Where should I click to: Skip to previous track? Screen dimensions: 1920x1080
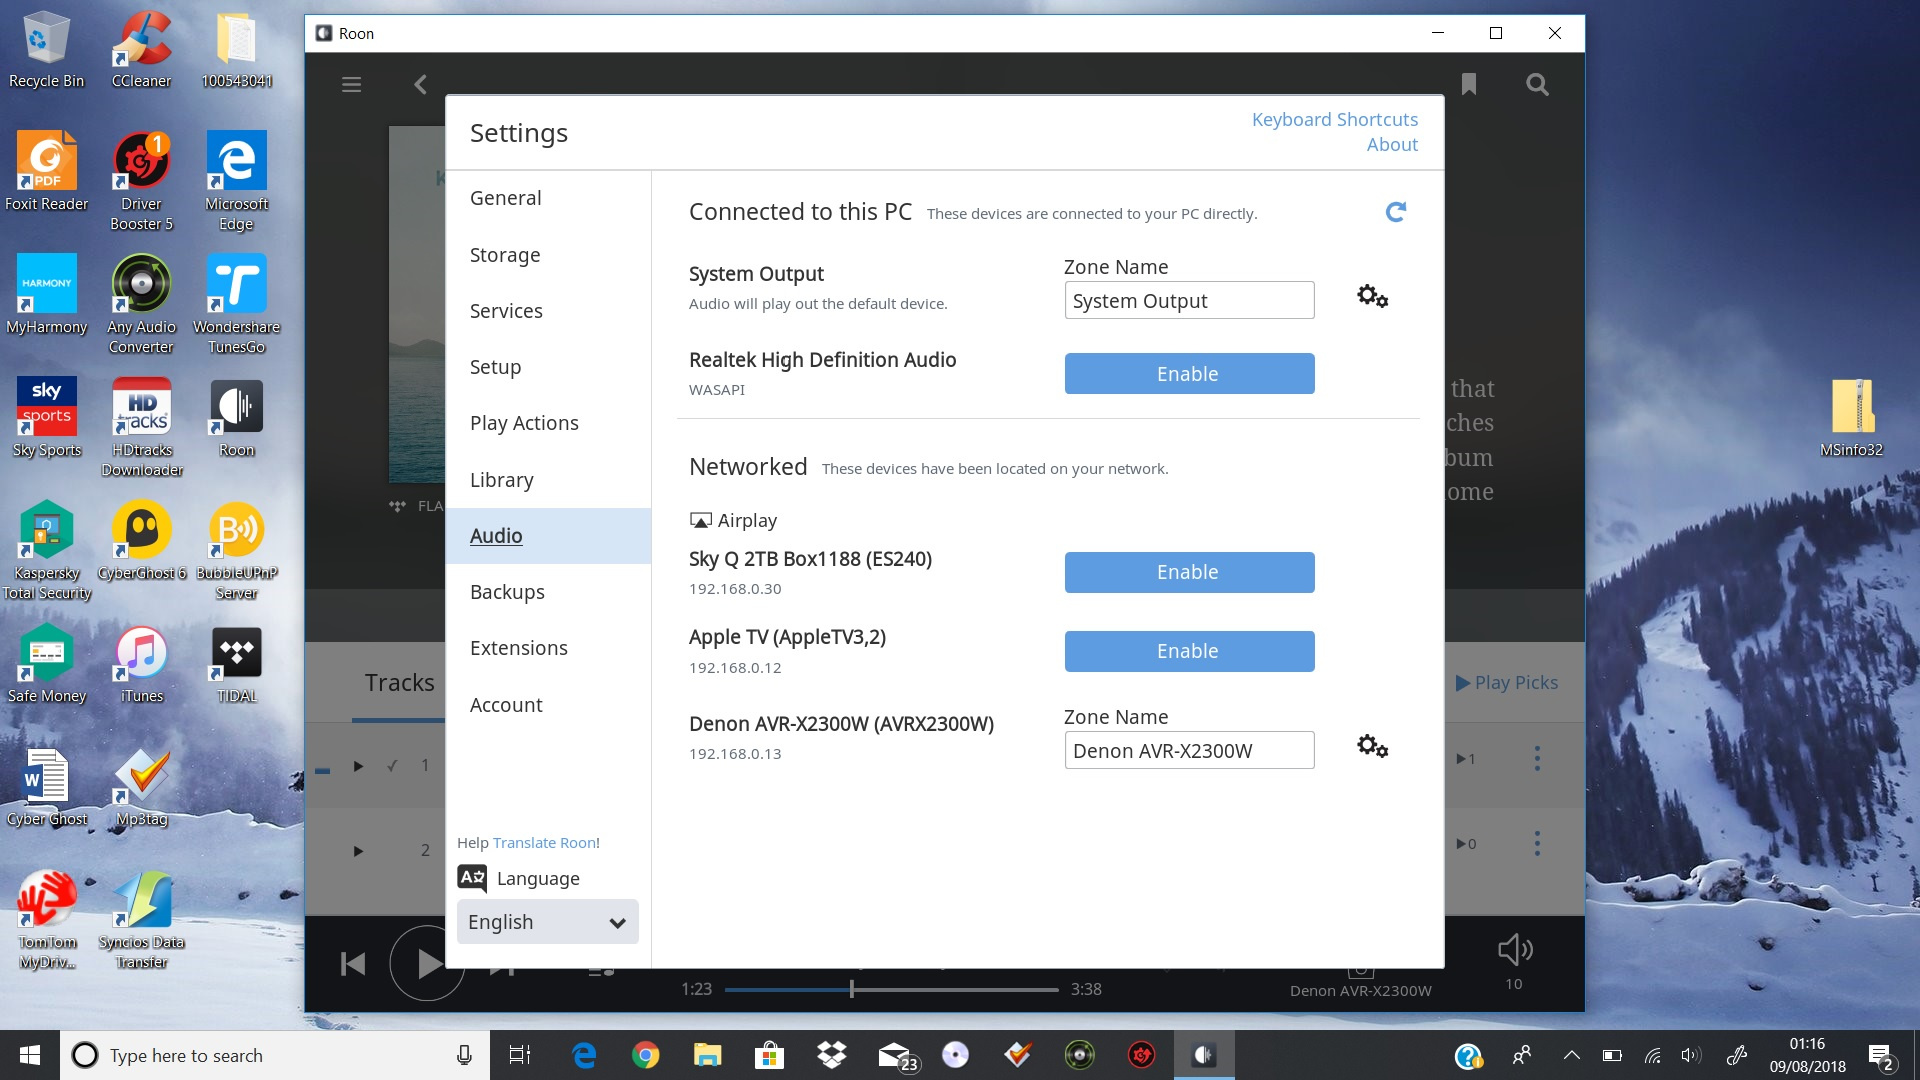(x=353, y=964)
